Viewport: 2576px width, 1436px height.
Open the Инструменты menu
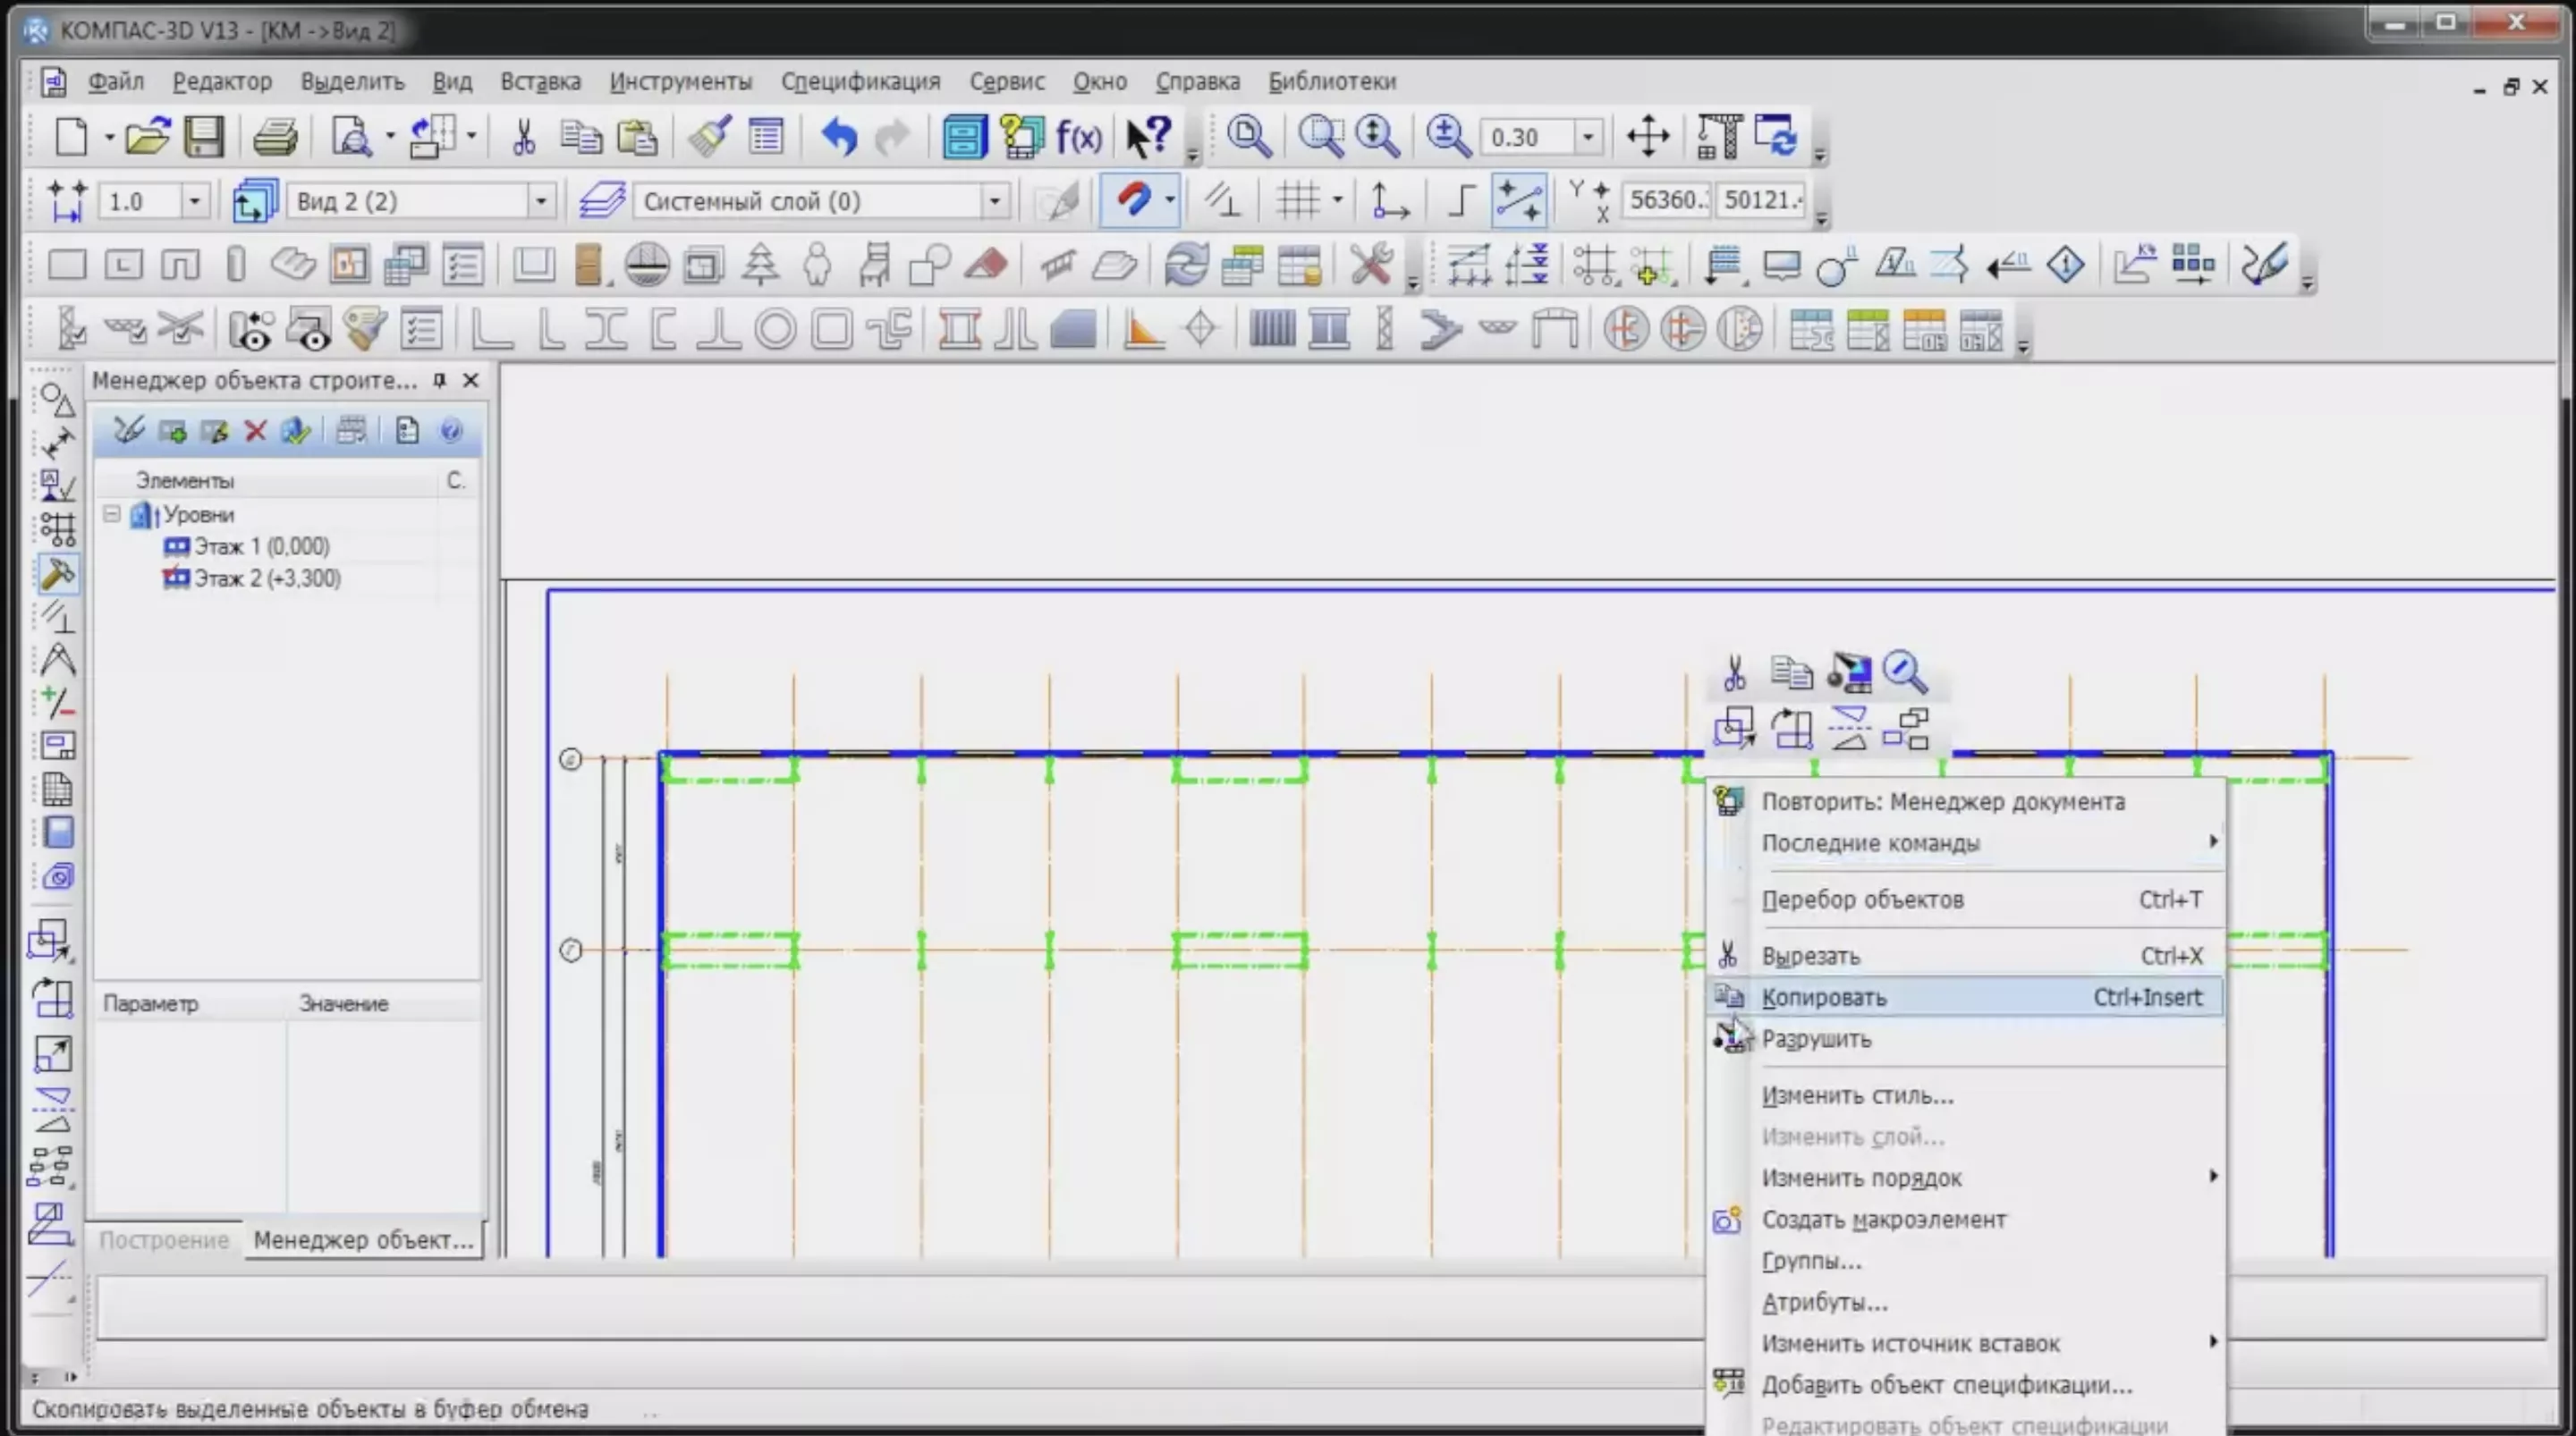tap(680, 81)
